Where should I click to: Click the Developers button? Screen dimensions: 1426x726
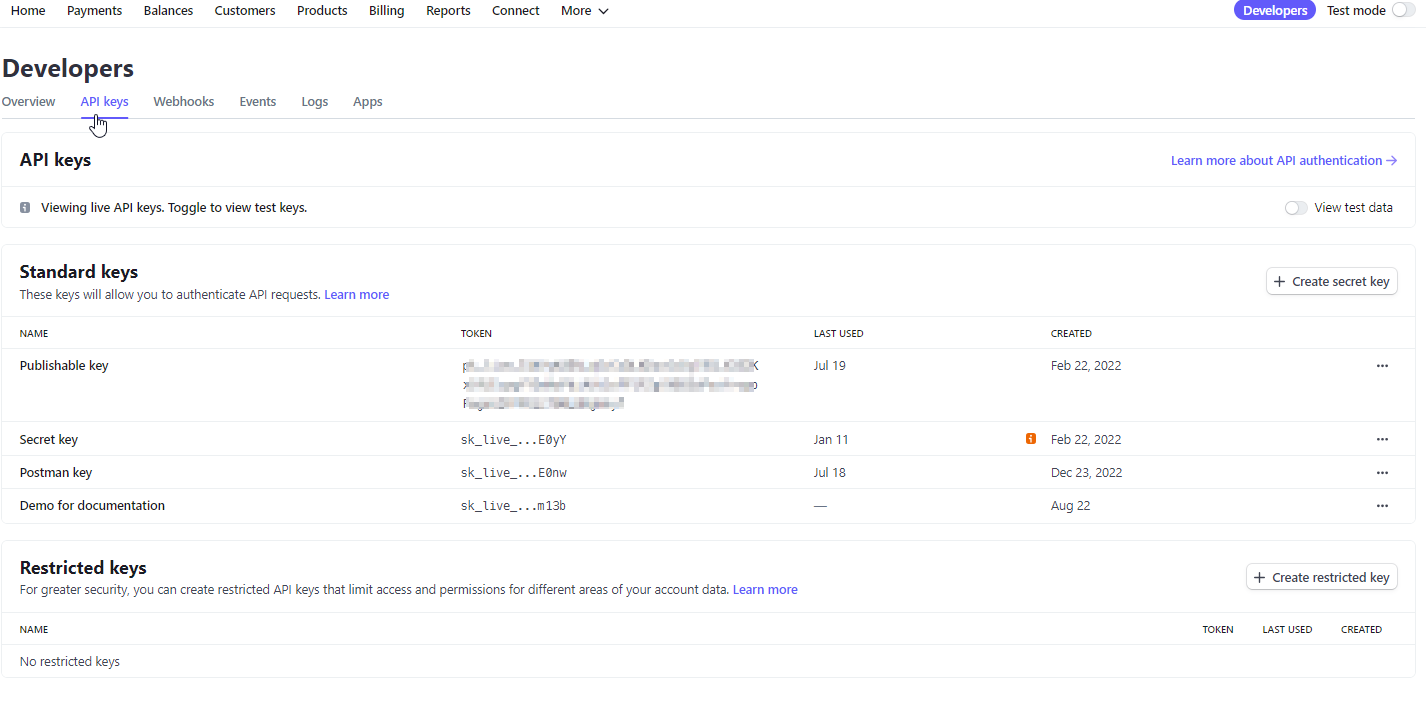pyautogui.click(x=1274, y=11)
